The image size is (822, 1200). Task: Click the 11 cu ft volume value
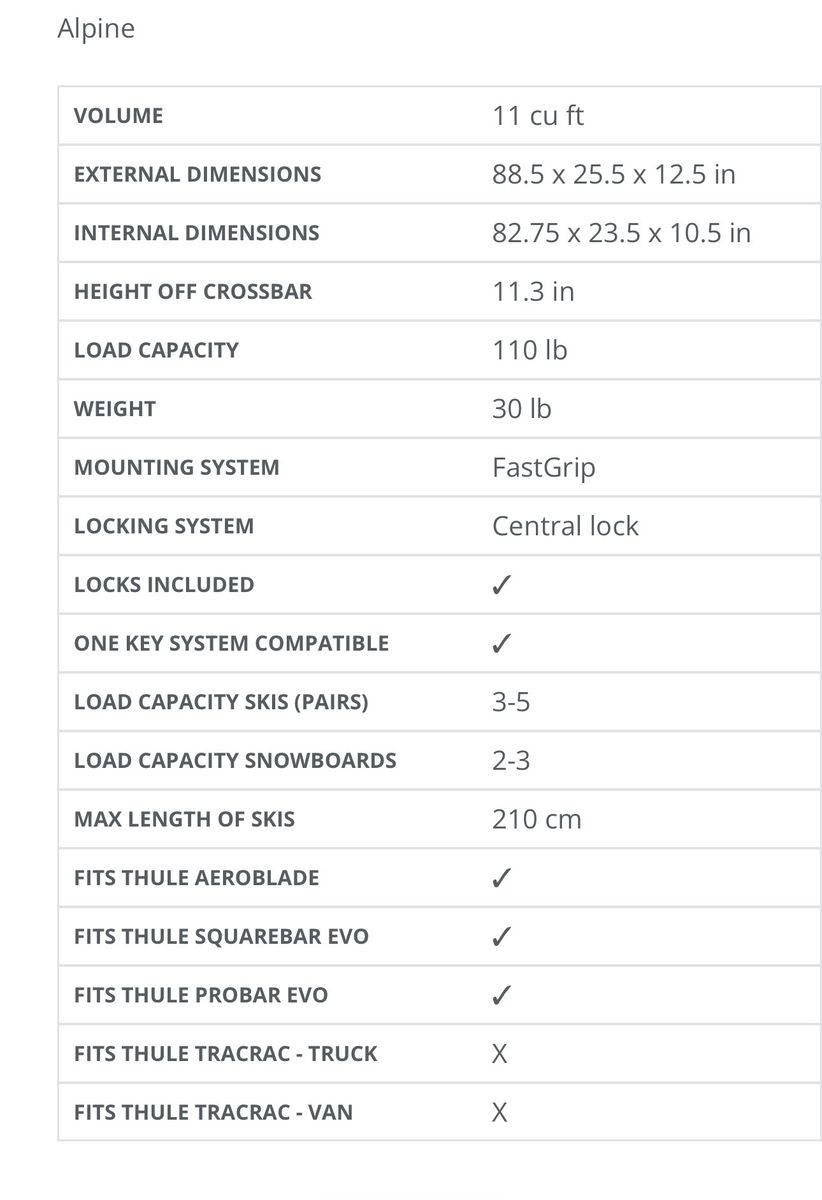click(x=537, y=116)
